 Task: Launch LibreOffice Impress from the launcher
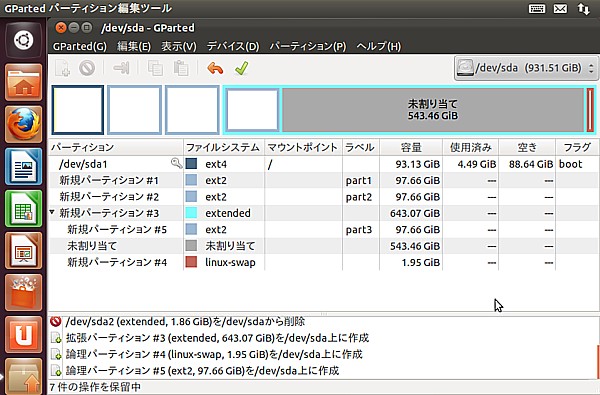tap(24, 251)
